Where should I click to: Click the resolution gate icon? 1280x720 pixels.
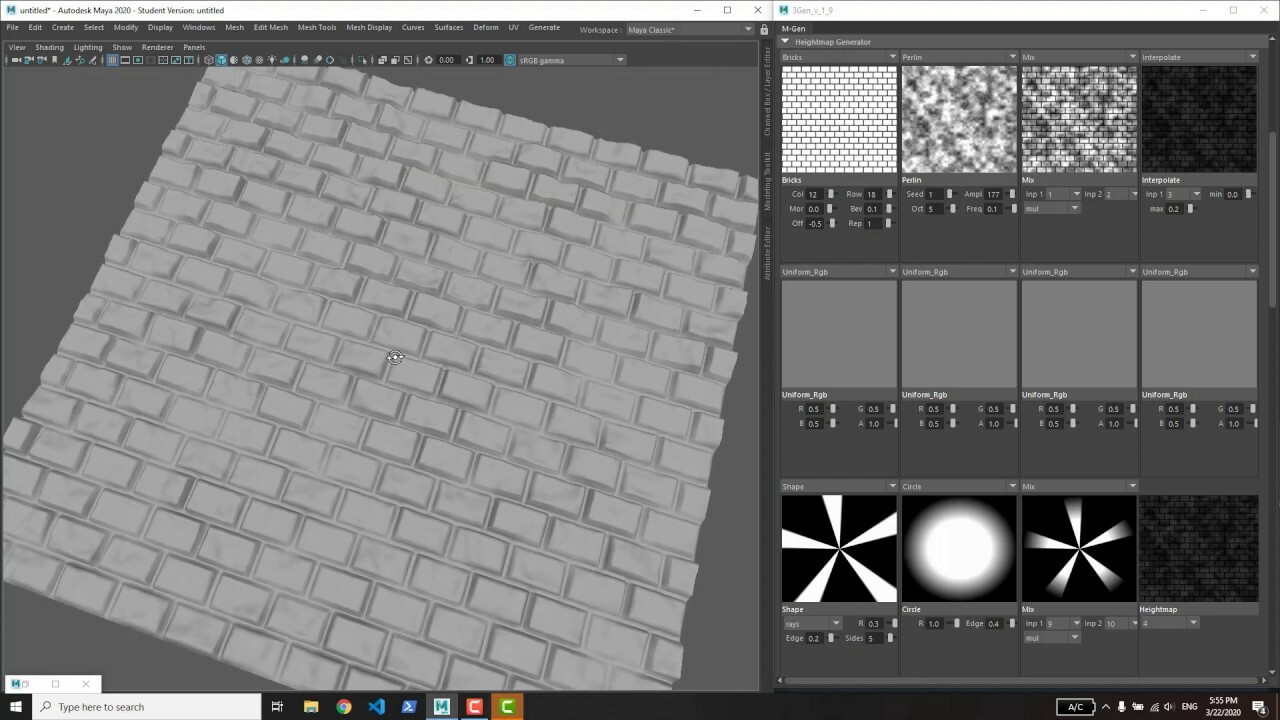click(138, 59)
